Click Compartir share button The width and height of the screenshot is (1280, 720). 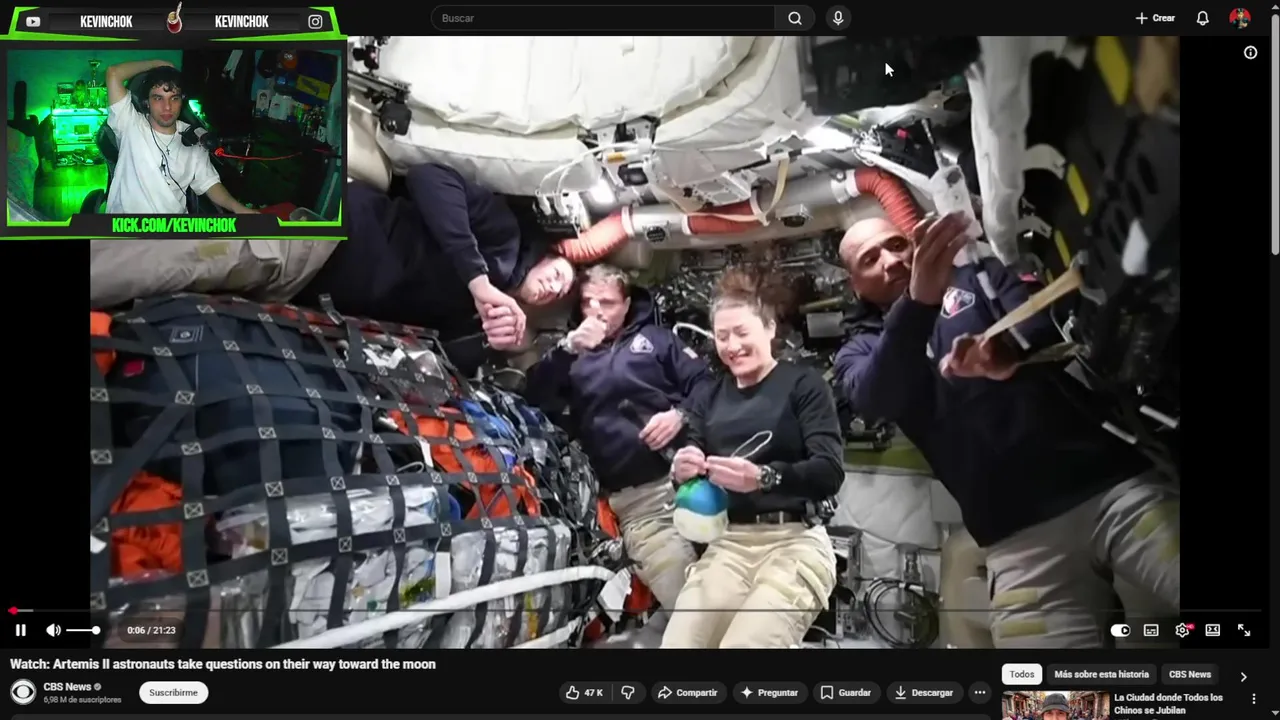pos(688,692)
